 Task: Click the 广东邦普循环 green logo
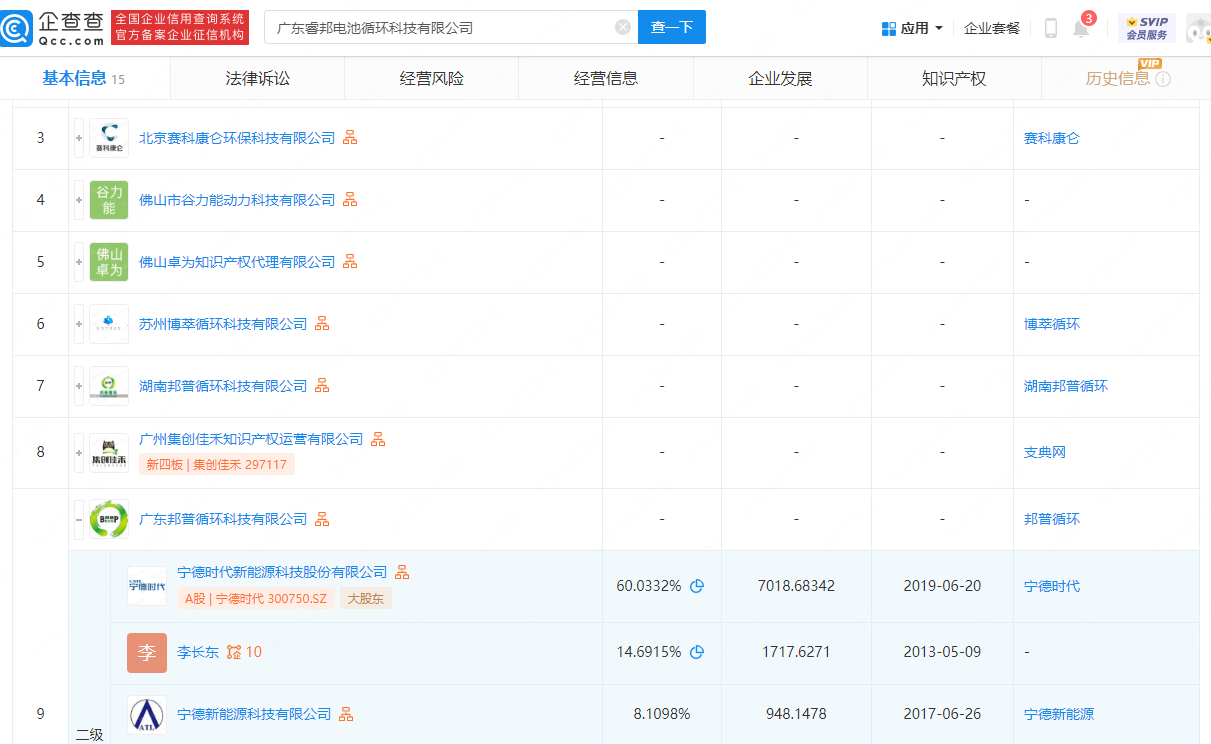point(109,519)
